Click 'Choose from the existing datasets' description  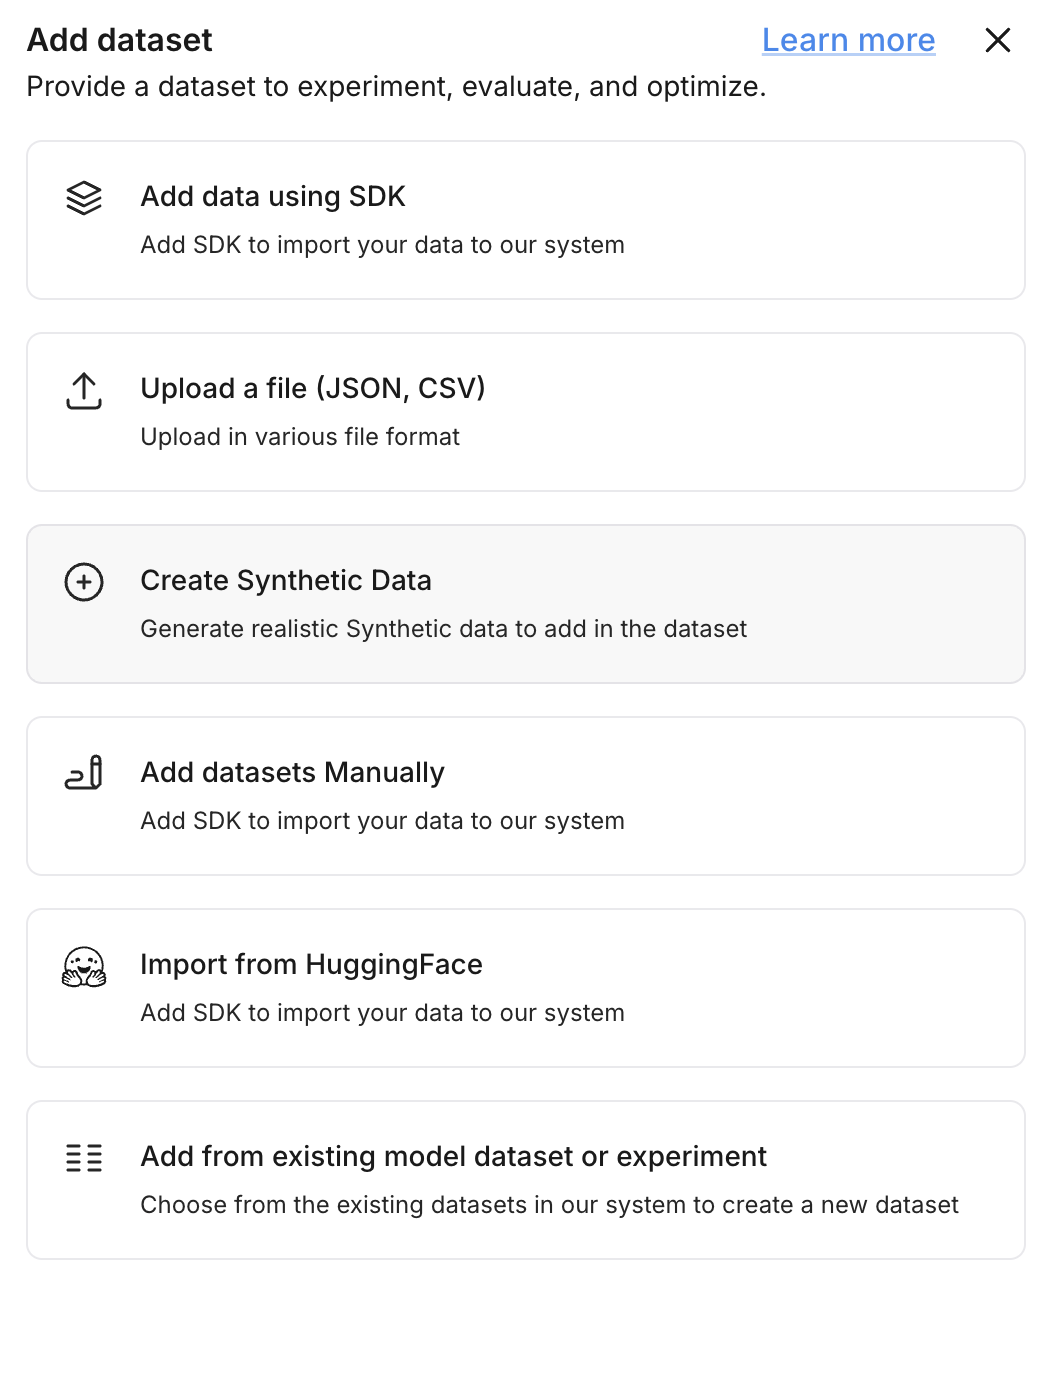click(x=549, y=1205)
